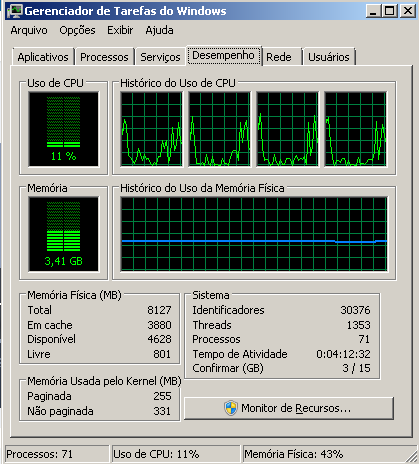Screen dimensions: 419x465
Task: Switch to the Usuários tab
Action: [329, 57]
